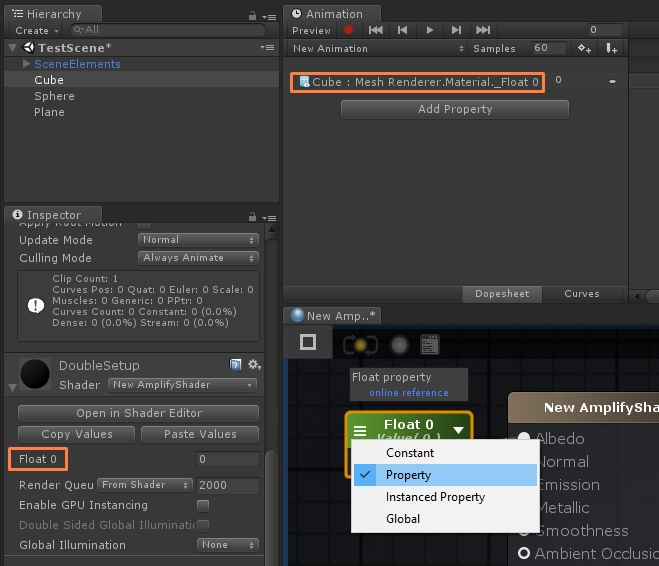
Task: Click the Copy Values button
Action: point(76,434)
